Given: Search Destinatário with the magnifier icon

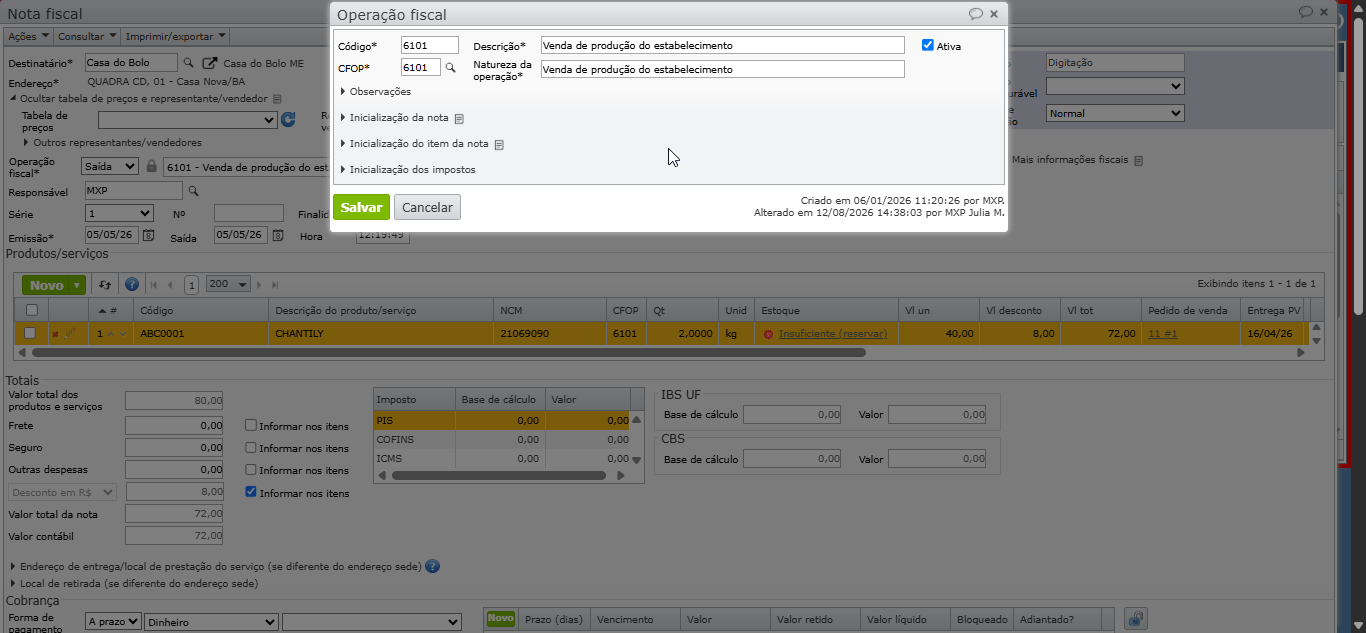Looking at the screenshot, I should click(x=188, y=63).
